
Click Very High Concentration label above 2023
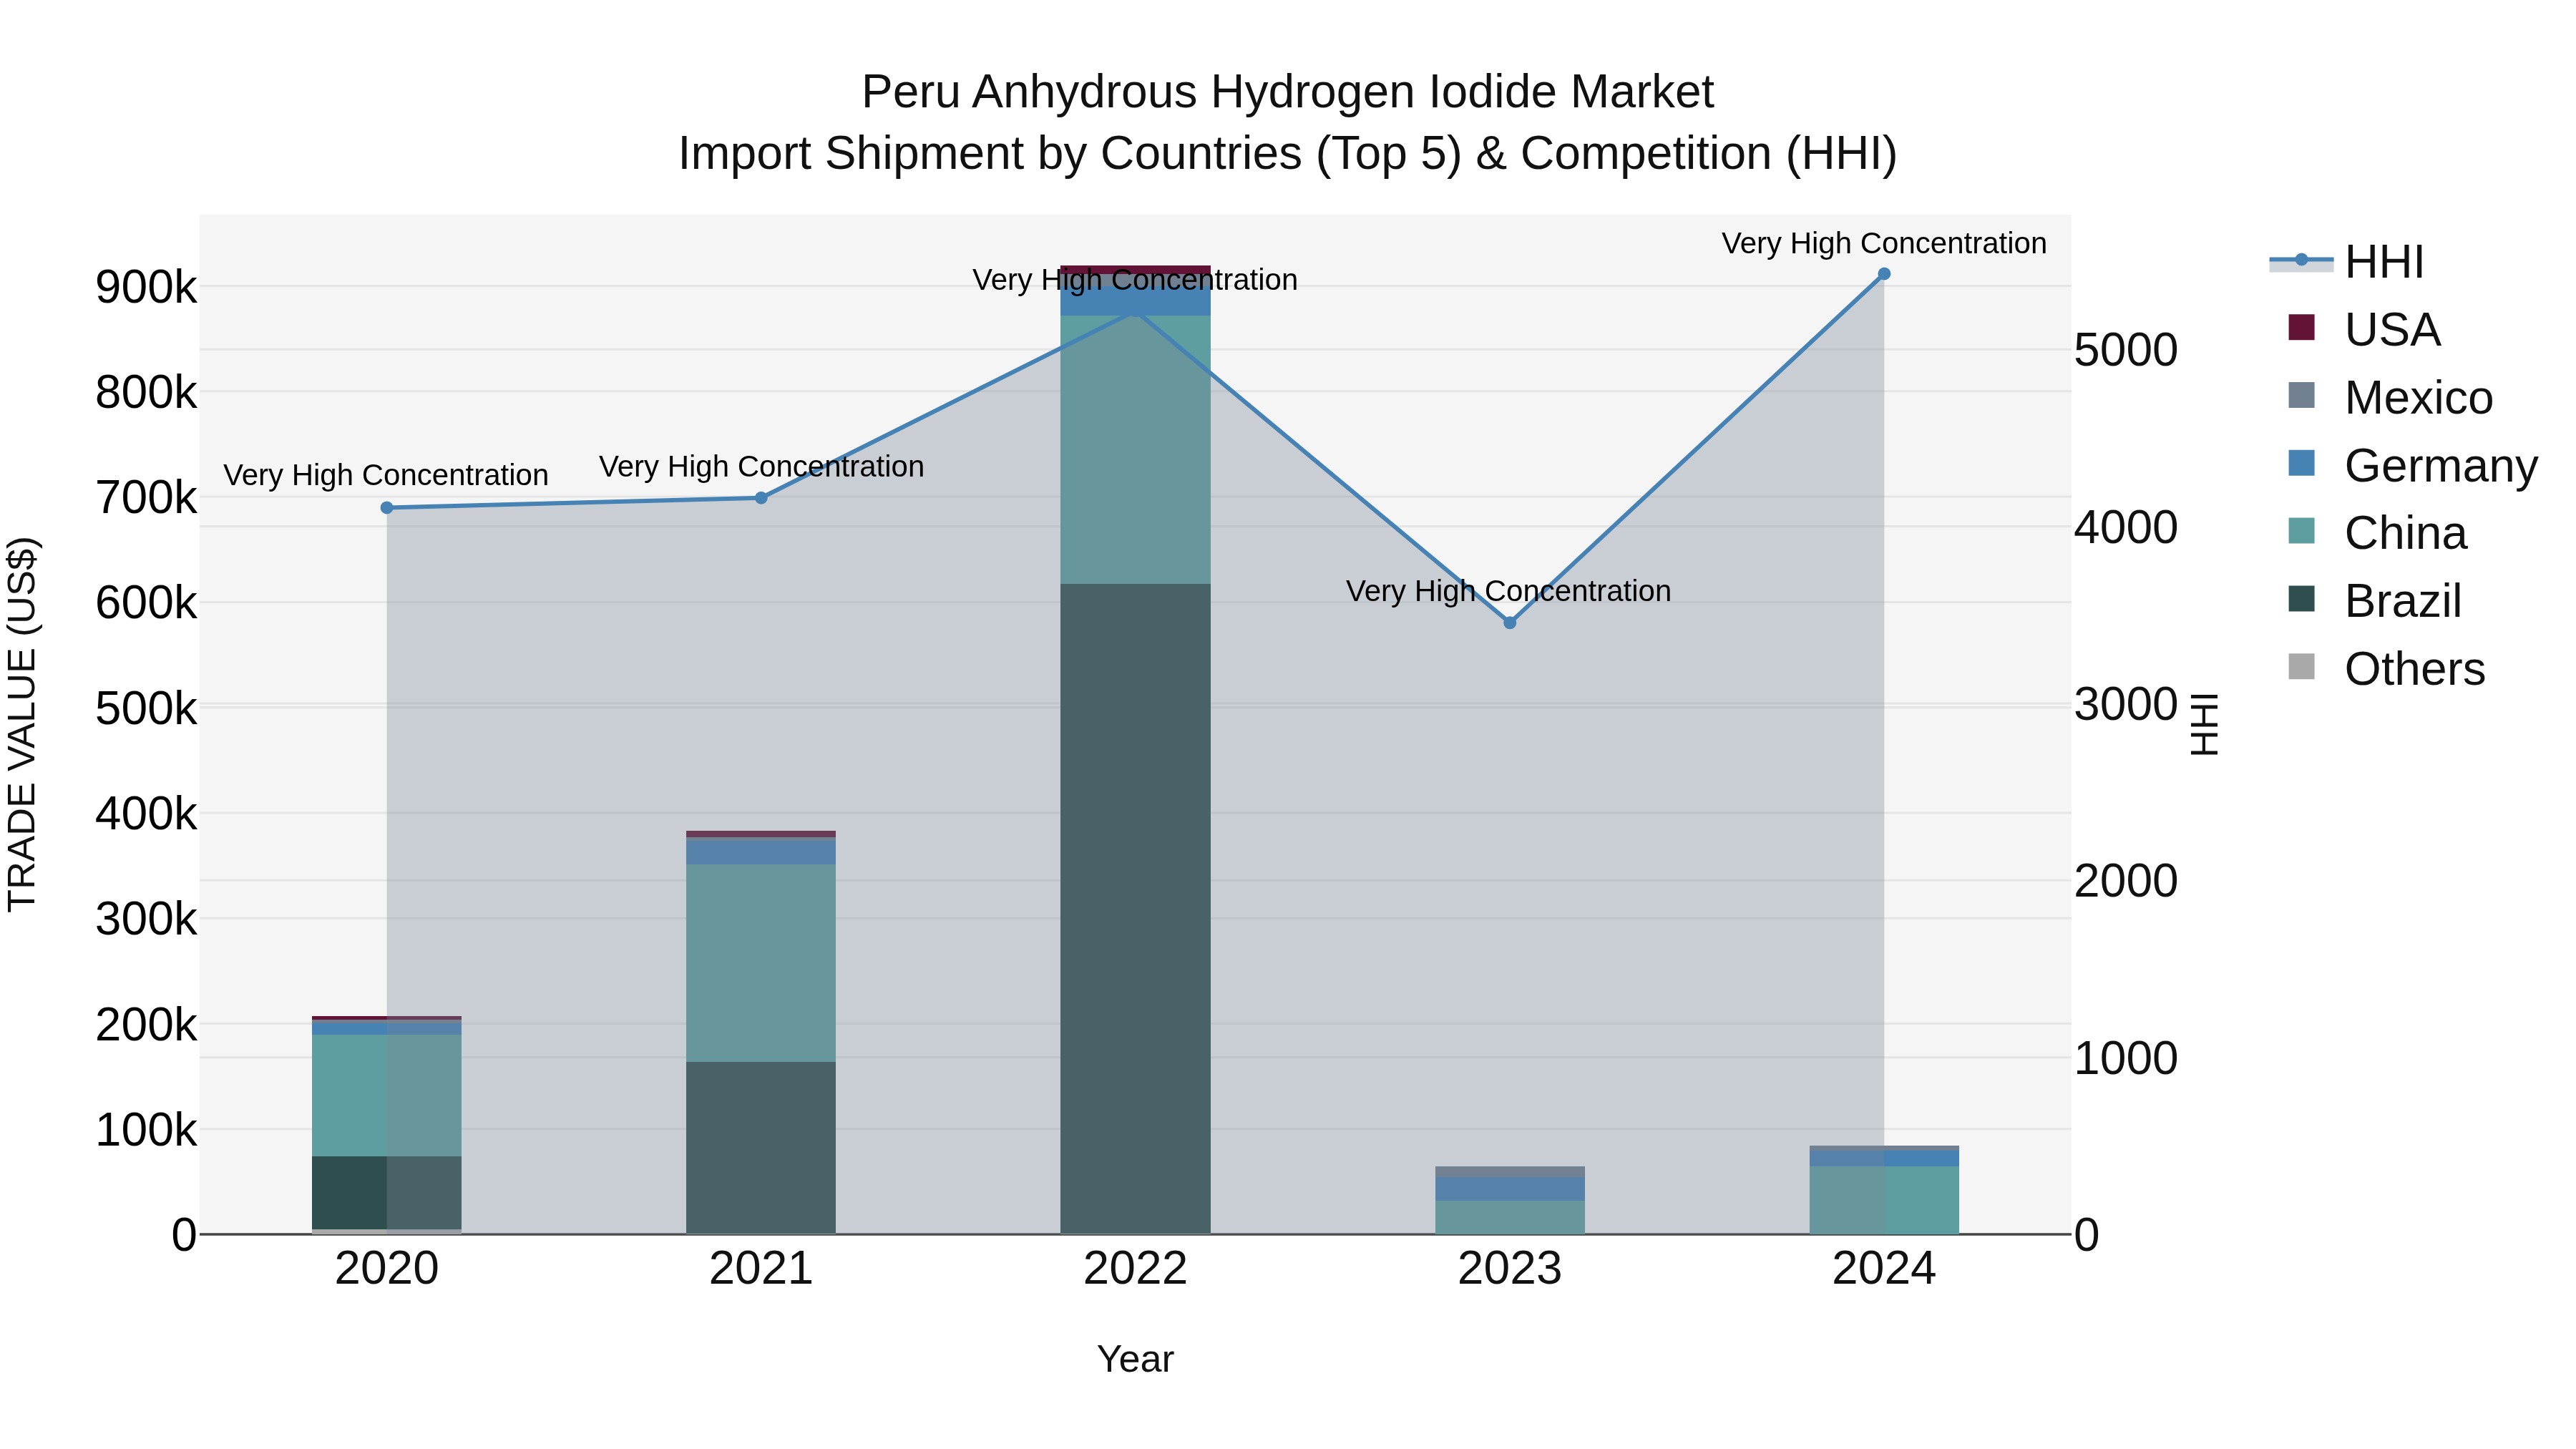point(1509,591)
